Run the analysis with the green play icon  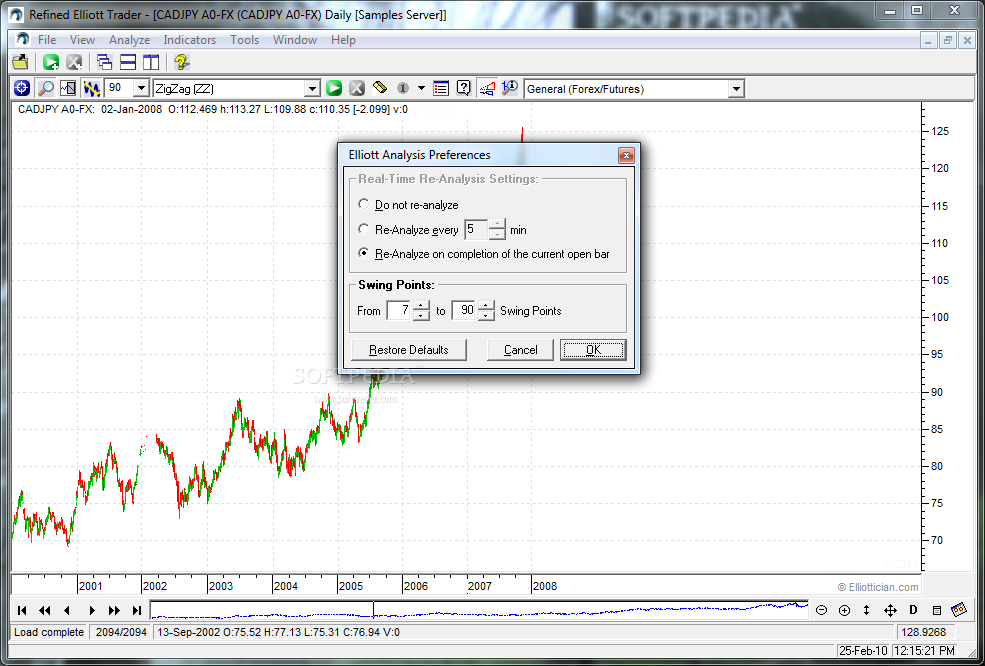tap(334, 89)
